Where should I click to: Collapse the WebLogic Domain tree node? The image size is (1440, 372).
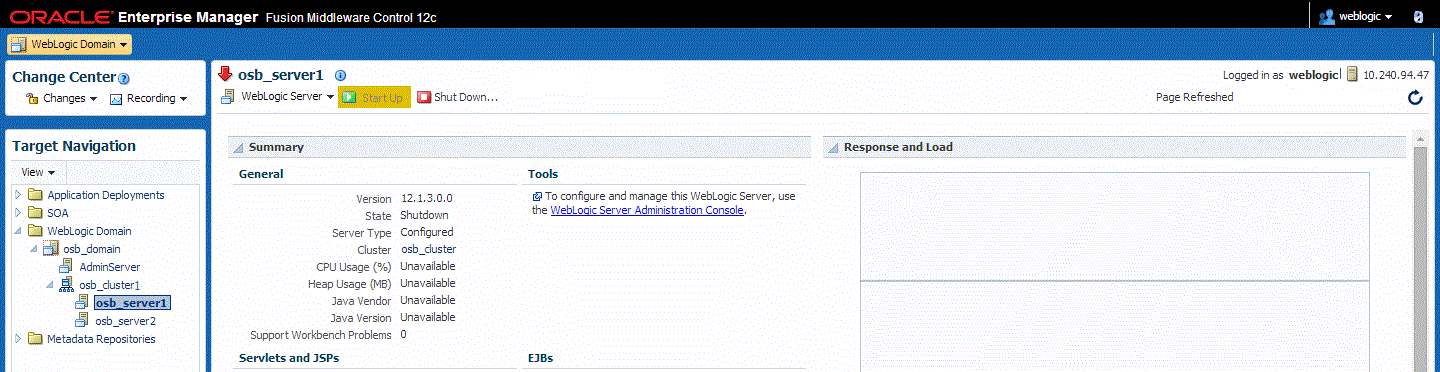pyautogui.click(x=18, y=231)
